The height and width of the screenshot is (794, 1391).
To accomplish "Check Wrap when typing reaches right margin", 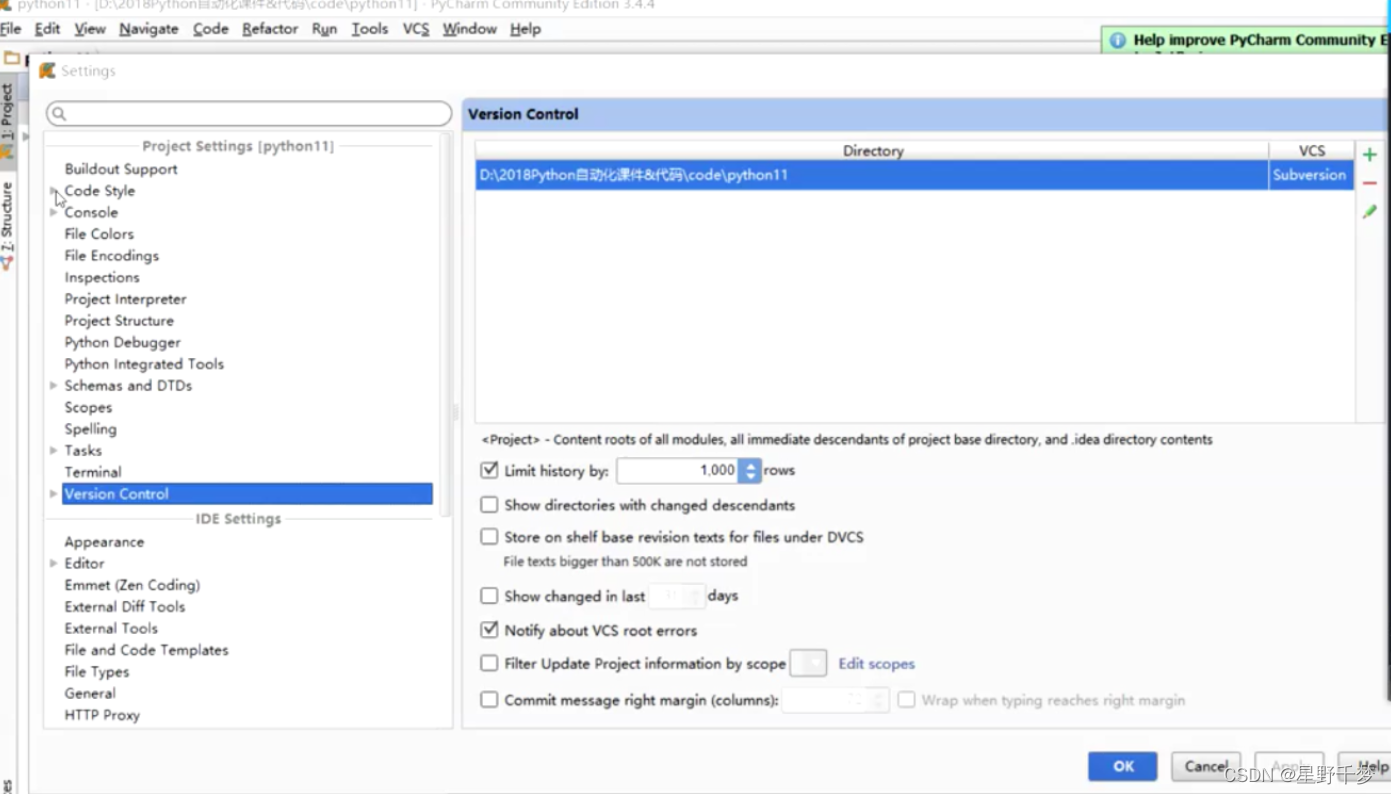I will [906, 700].
